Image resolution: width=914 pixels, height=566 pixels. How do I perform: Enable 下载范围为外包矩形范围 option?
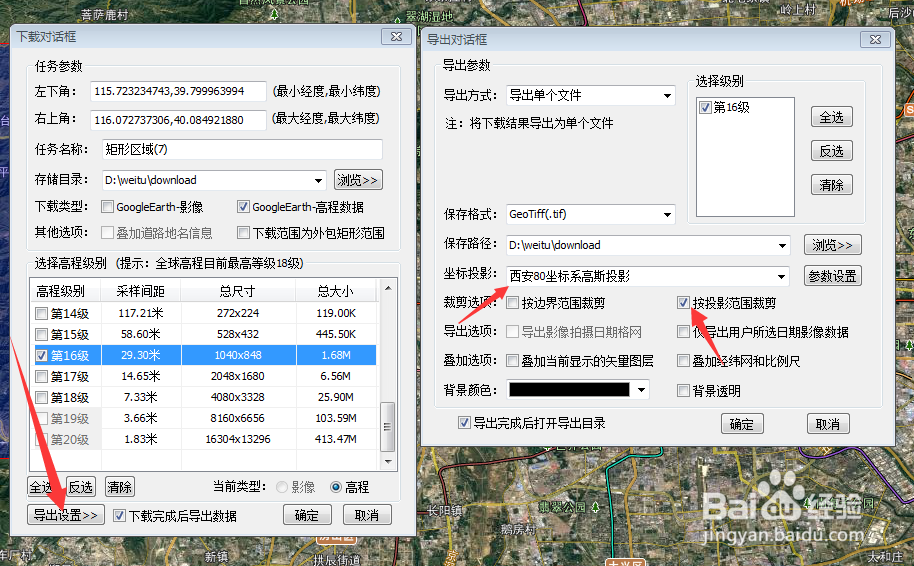pos(243,233)
